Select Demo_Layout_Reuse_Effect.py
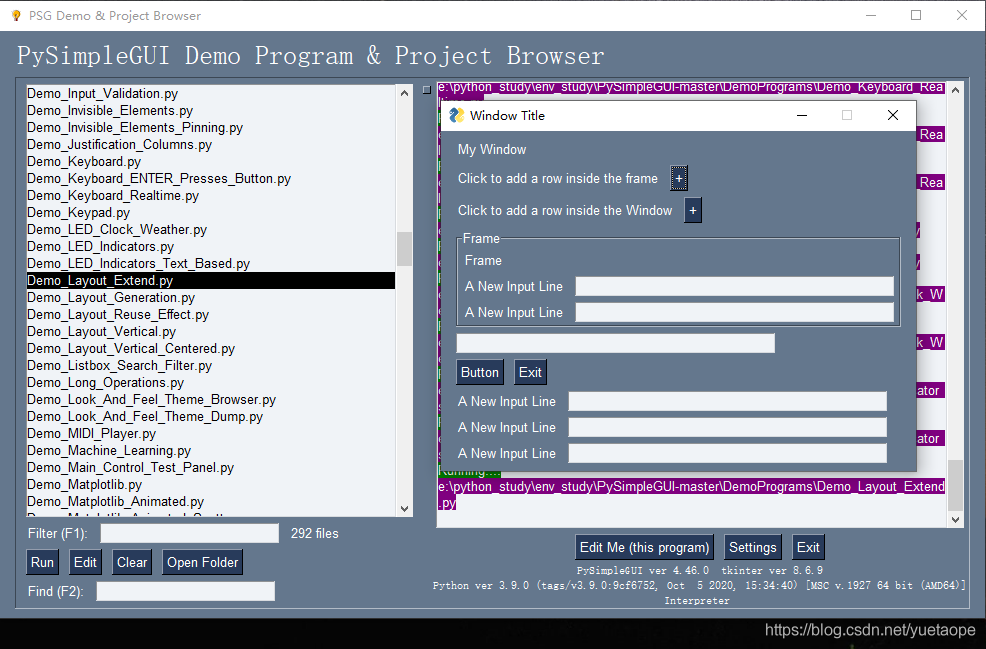Viewport: 986px width, 649px height. click(x=211, y=314)
